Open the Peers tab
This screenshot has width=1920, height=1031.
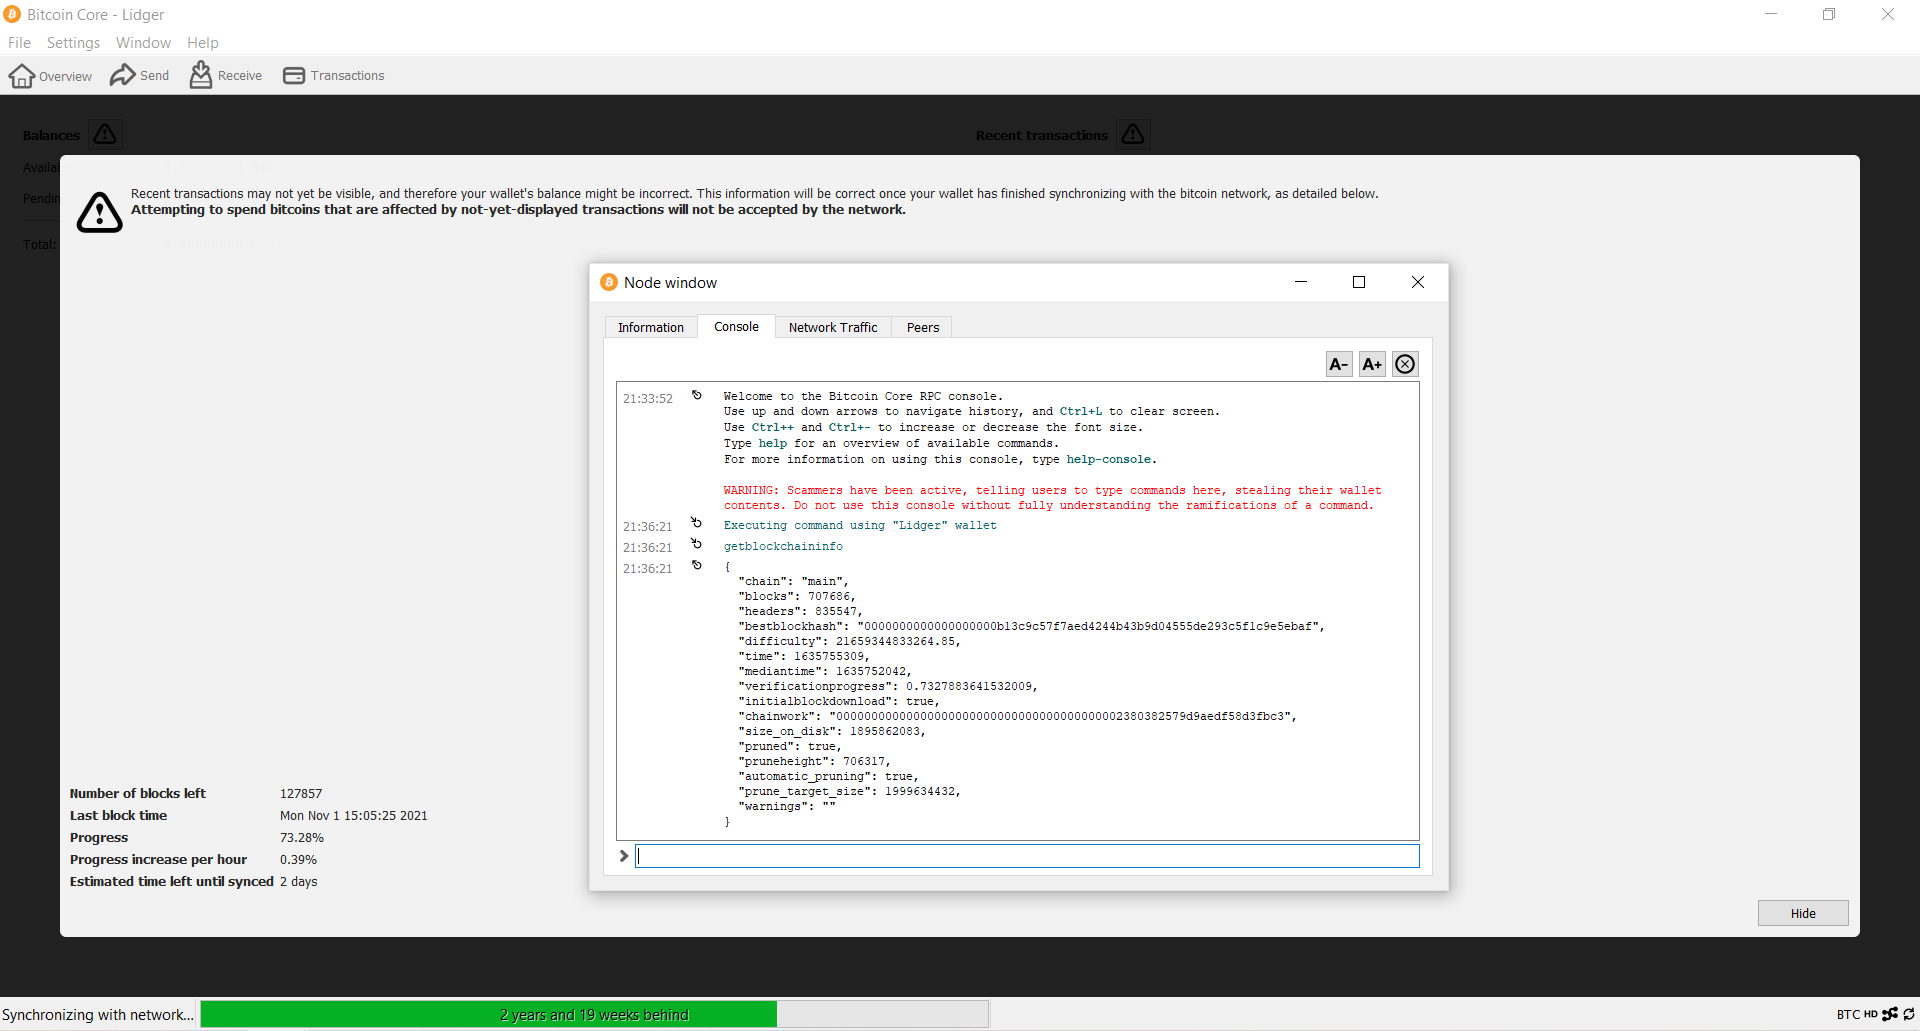click(922, 327)
